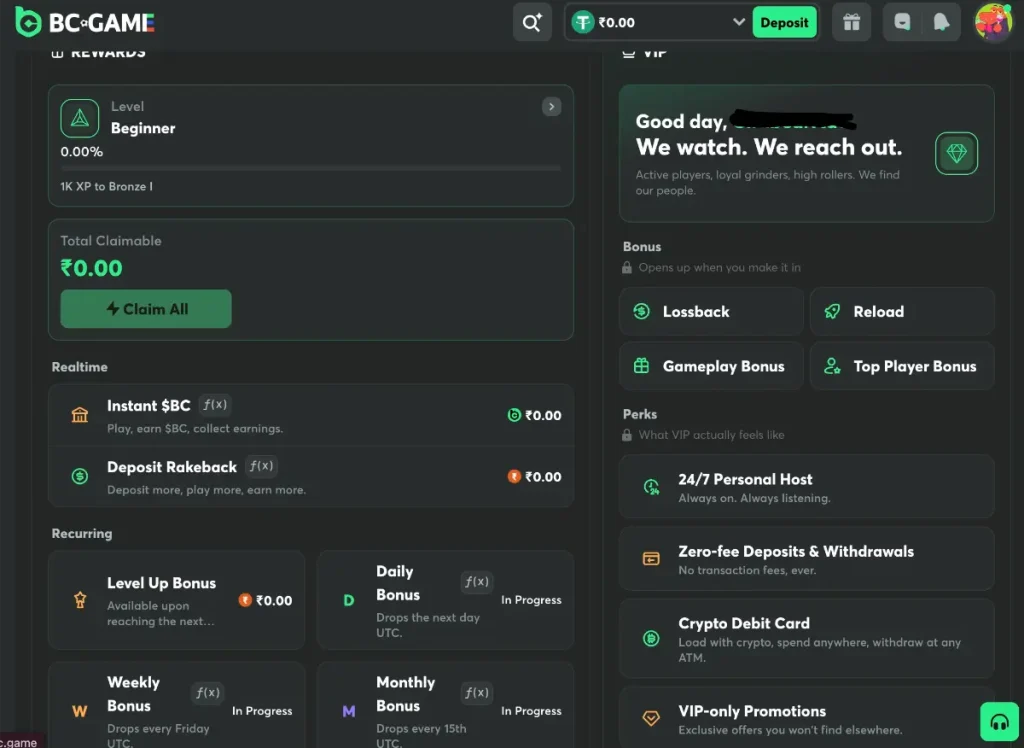Click the BC.GAME logo
Image resolution: width=1024 pixels, height=748 pixels.
point(85,22)
